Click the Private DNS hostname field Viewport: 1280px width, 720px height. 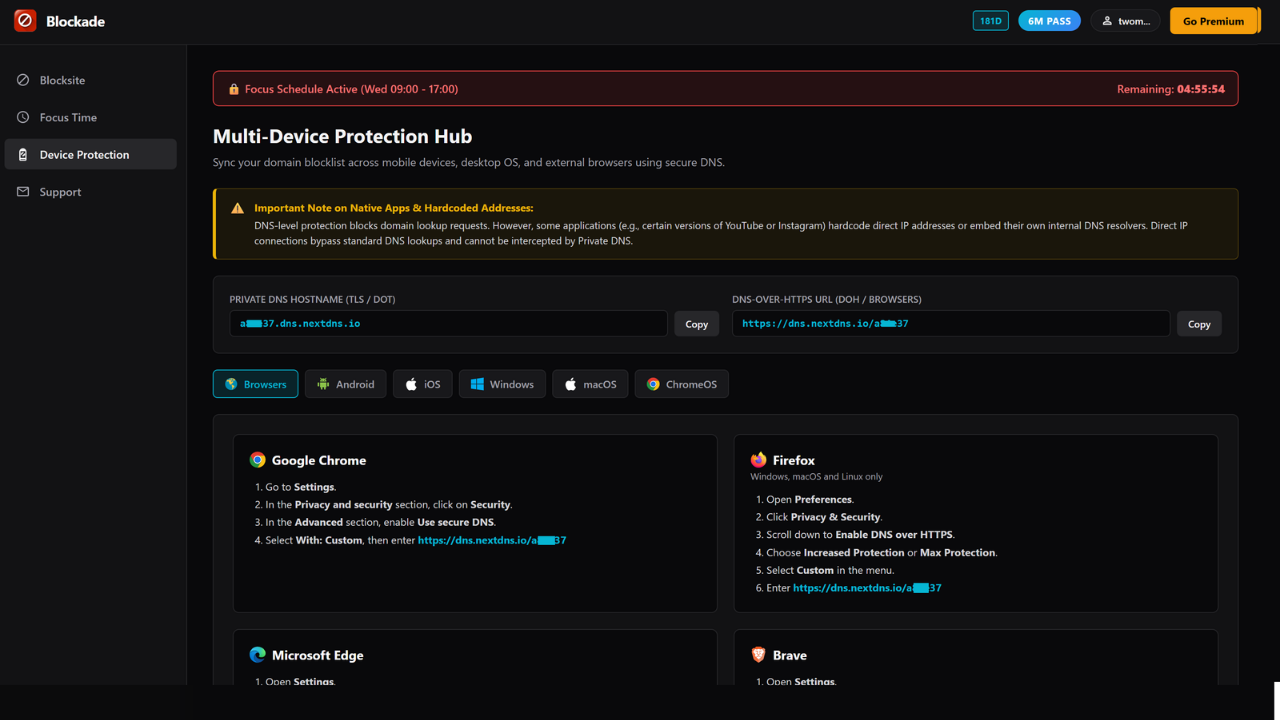[x=448, y=324]
